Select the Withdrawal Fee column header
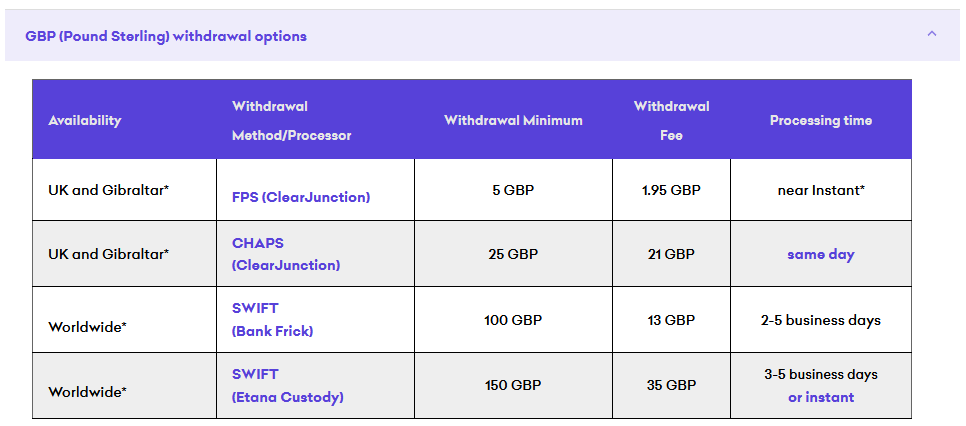Screen dimensions: 966x426 pos(672,121)
